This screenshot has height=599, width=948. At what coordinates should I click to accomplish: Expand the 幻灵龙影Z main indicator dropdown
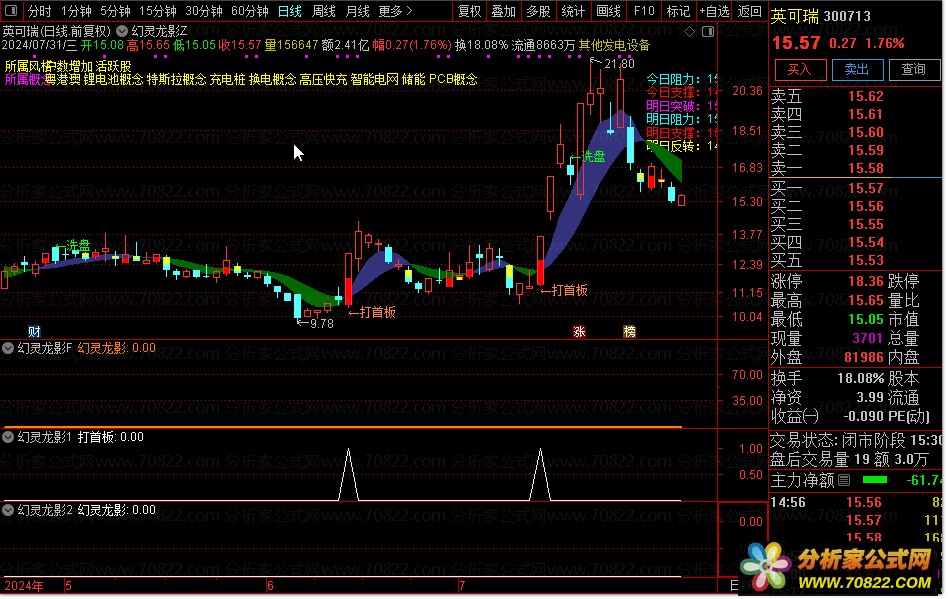click(x=122, y=30)
